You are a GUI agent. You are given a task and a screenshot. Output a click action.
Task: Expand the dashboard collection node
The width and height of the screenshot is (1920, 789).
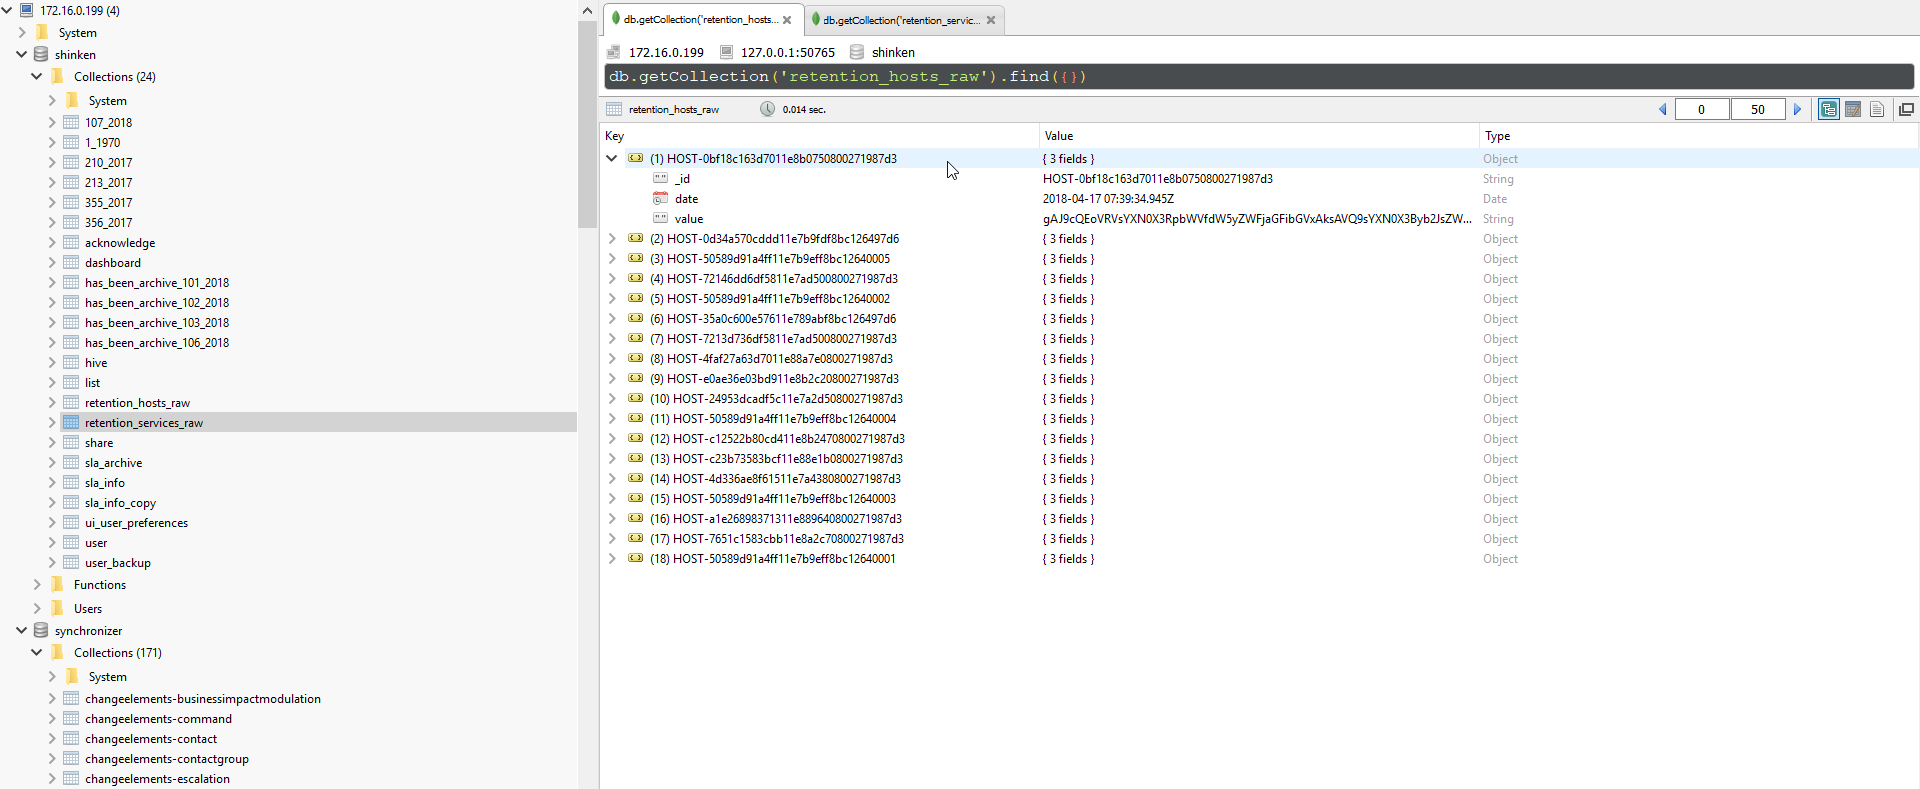52,262
